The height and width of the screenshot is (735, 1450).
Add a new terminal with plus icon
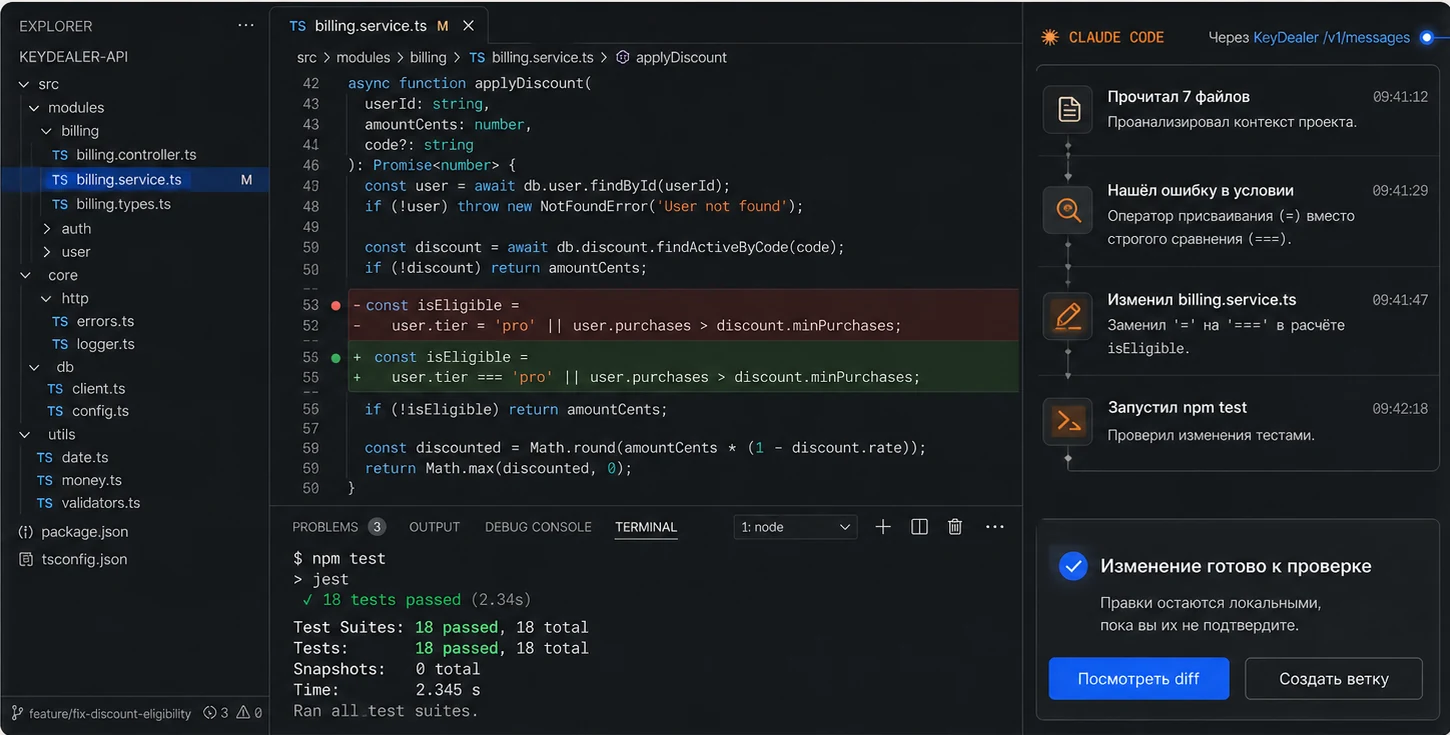[x=883, y=527]
